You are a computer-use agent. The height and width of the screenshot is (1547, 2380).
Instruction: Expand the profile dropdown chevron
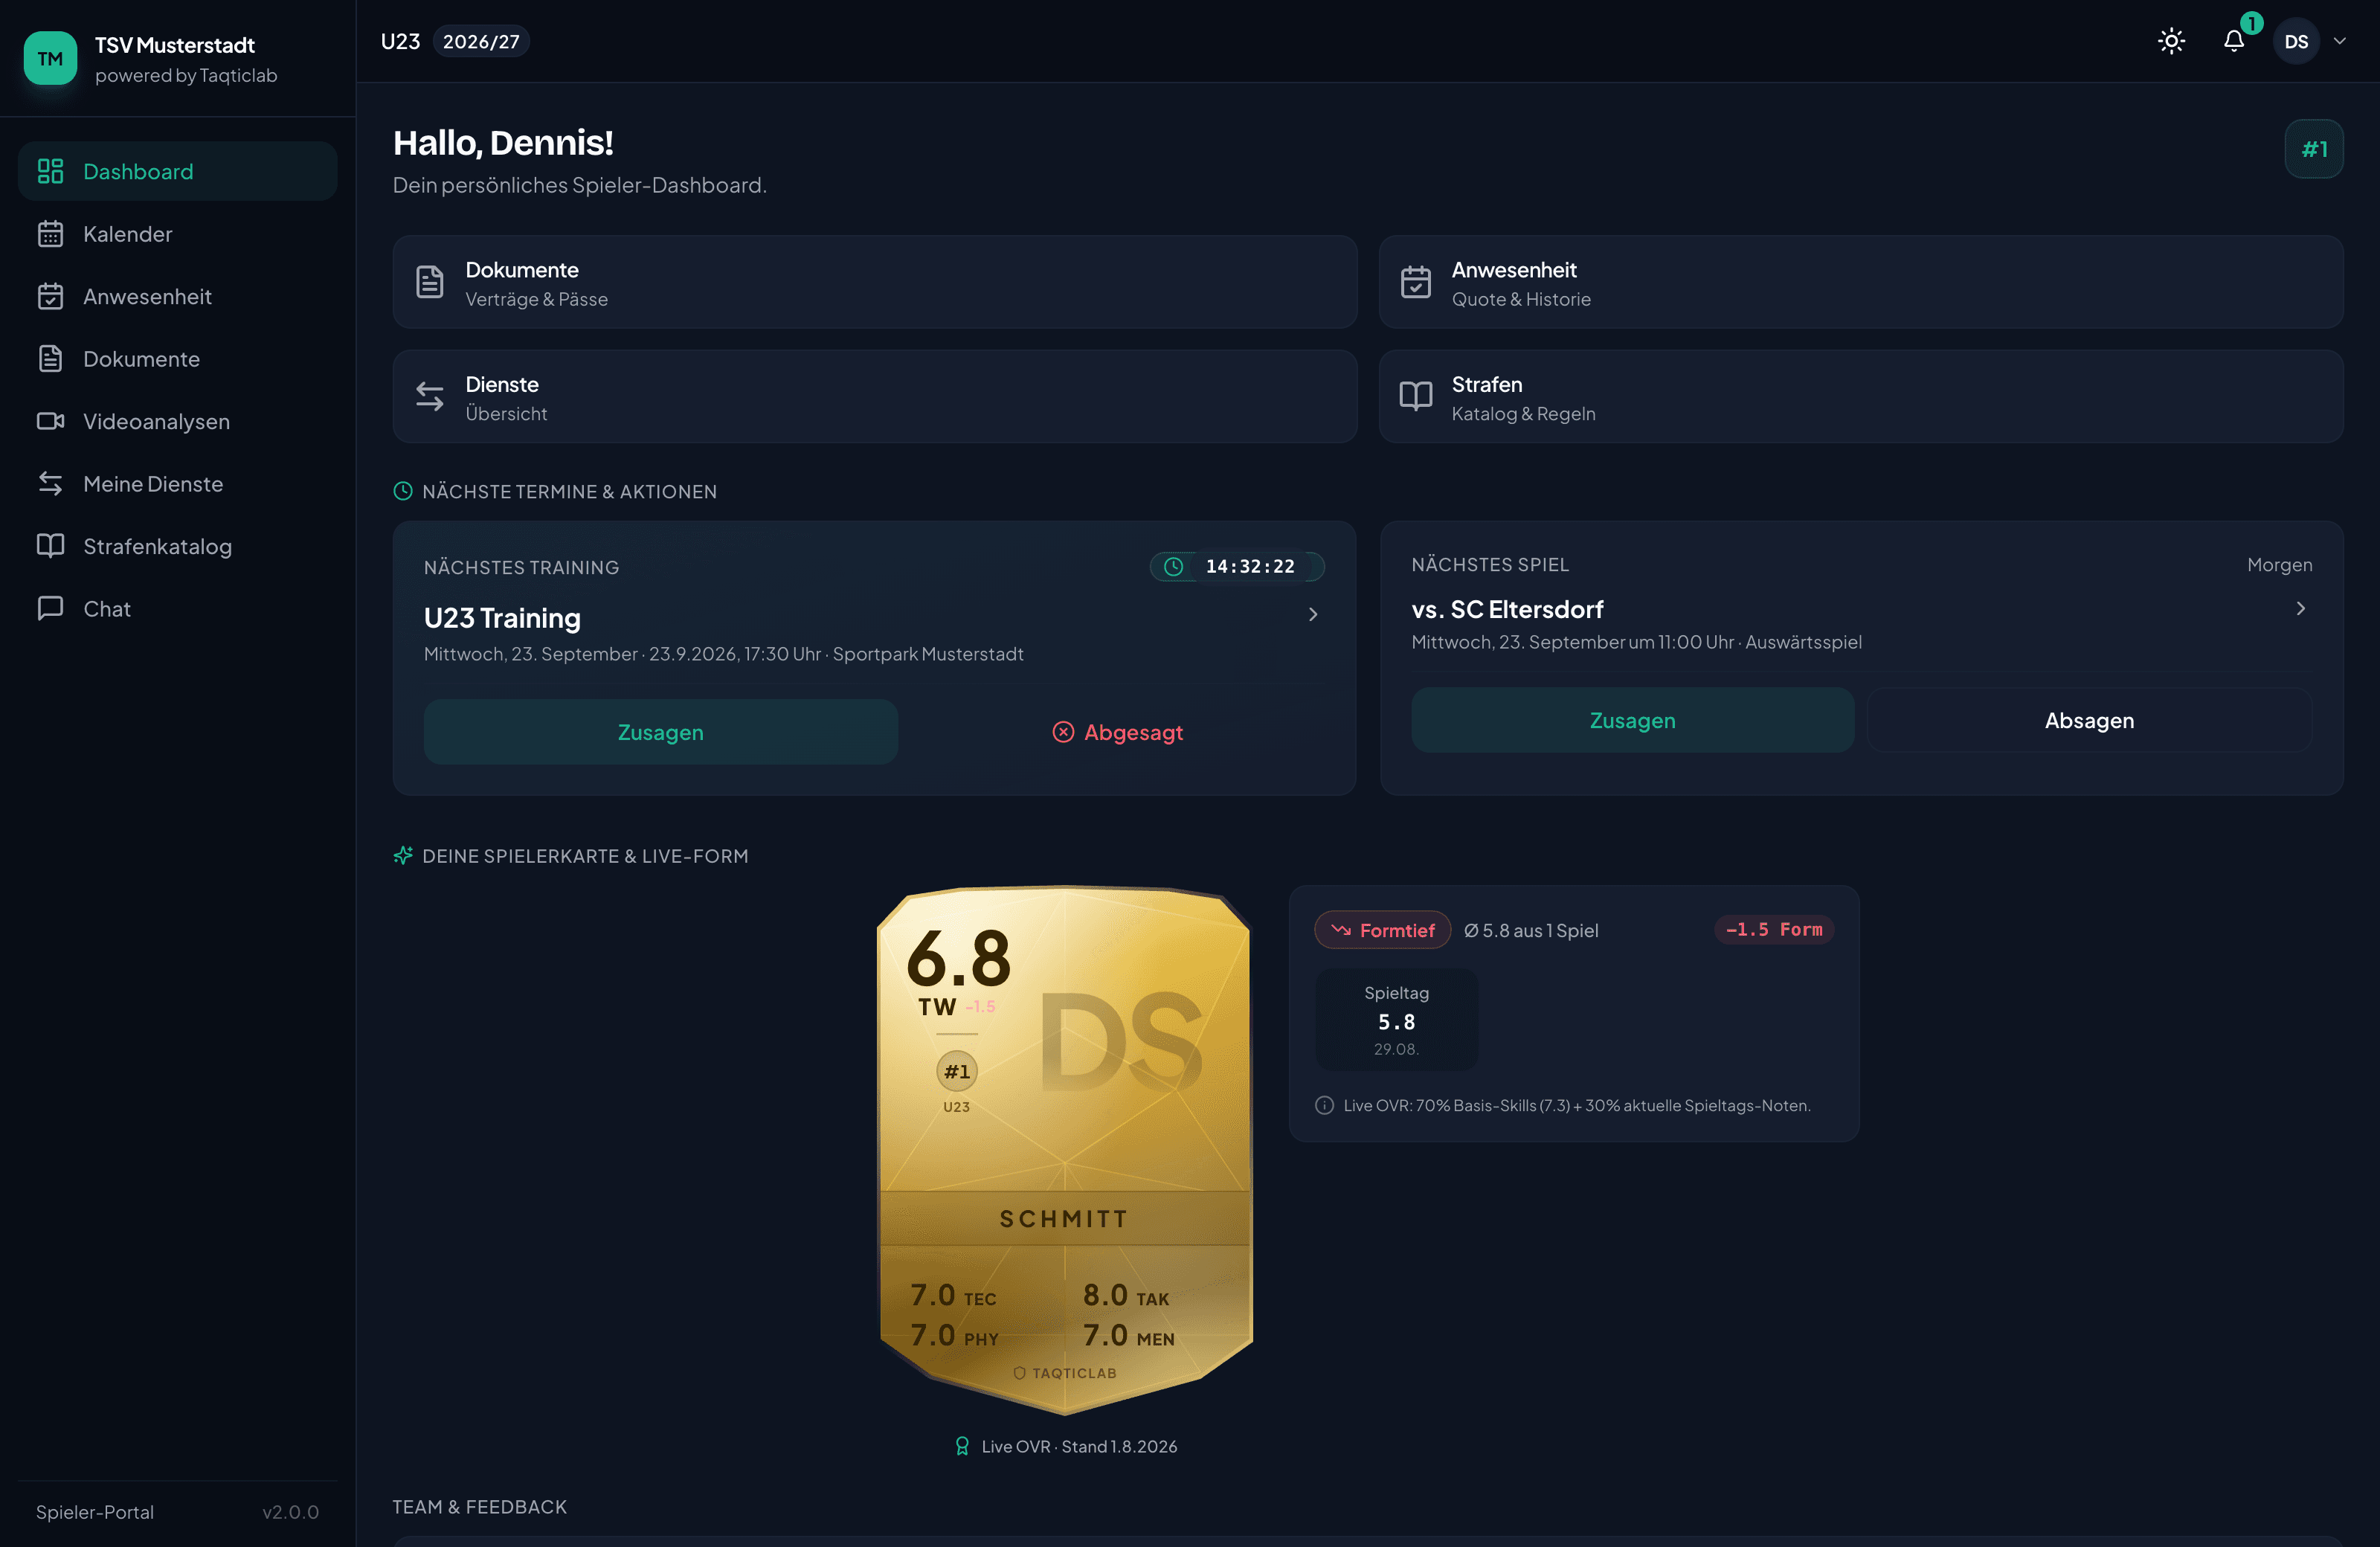2340,41
